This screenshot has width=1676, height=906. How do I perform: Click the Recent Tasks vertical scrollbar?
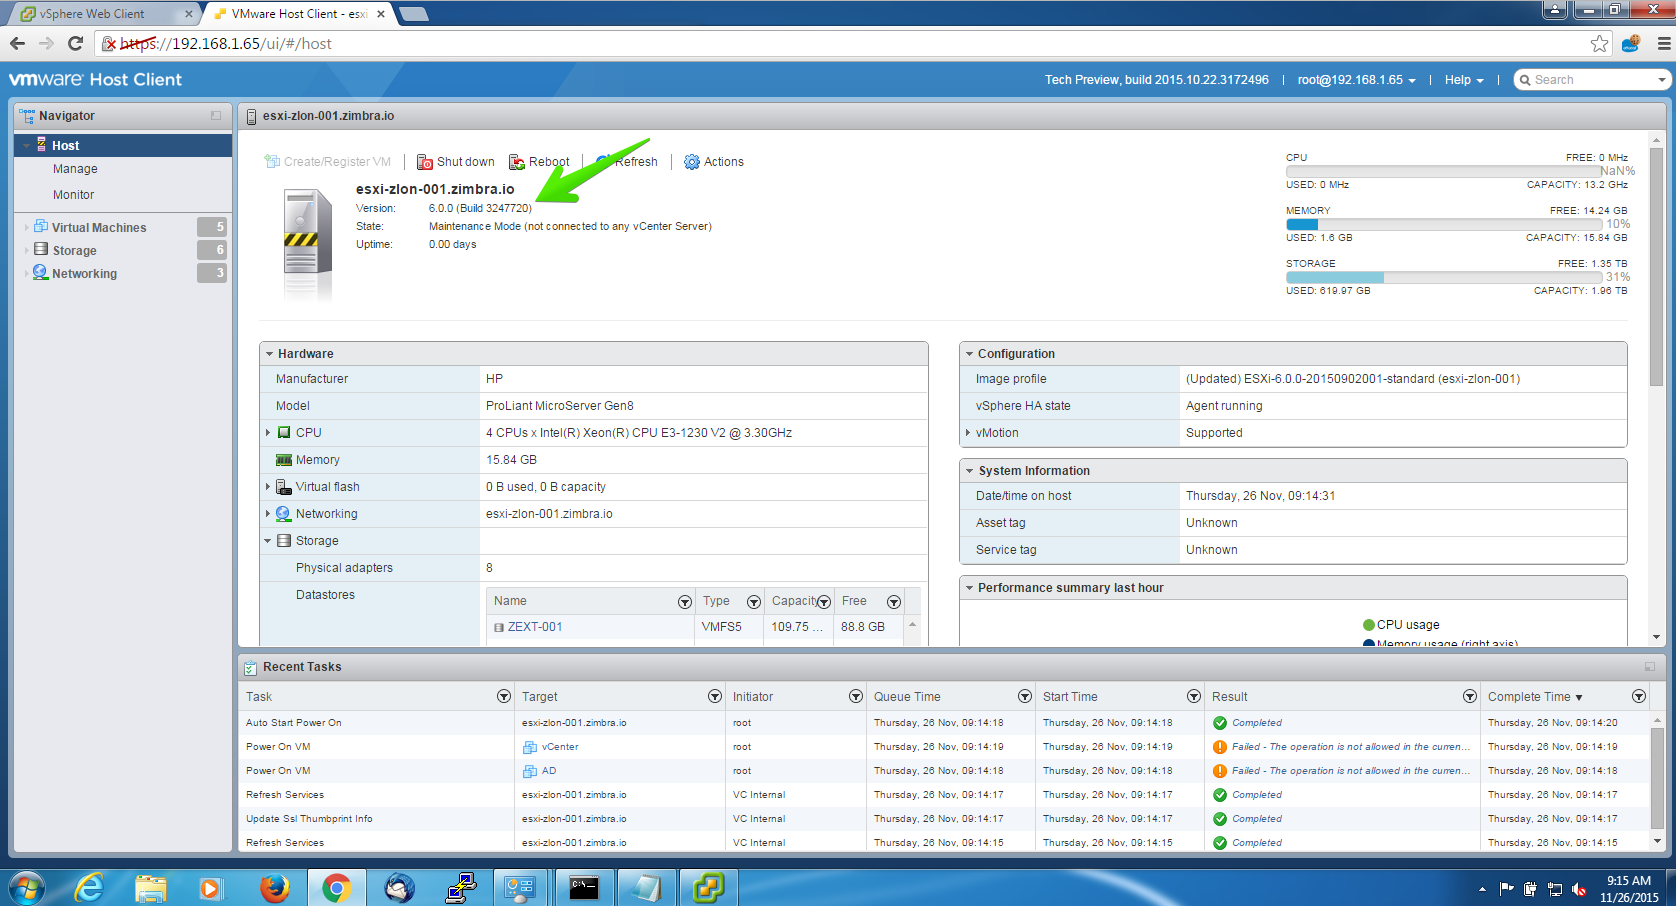pos(1657,780)
